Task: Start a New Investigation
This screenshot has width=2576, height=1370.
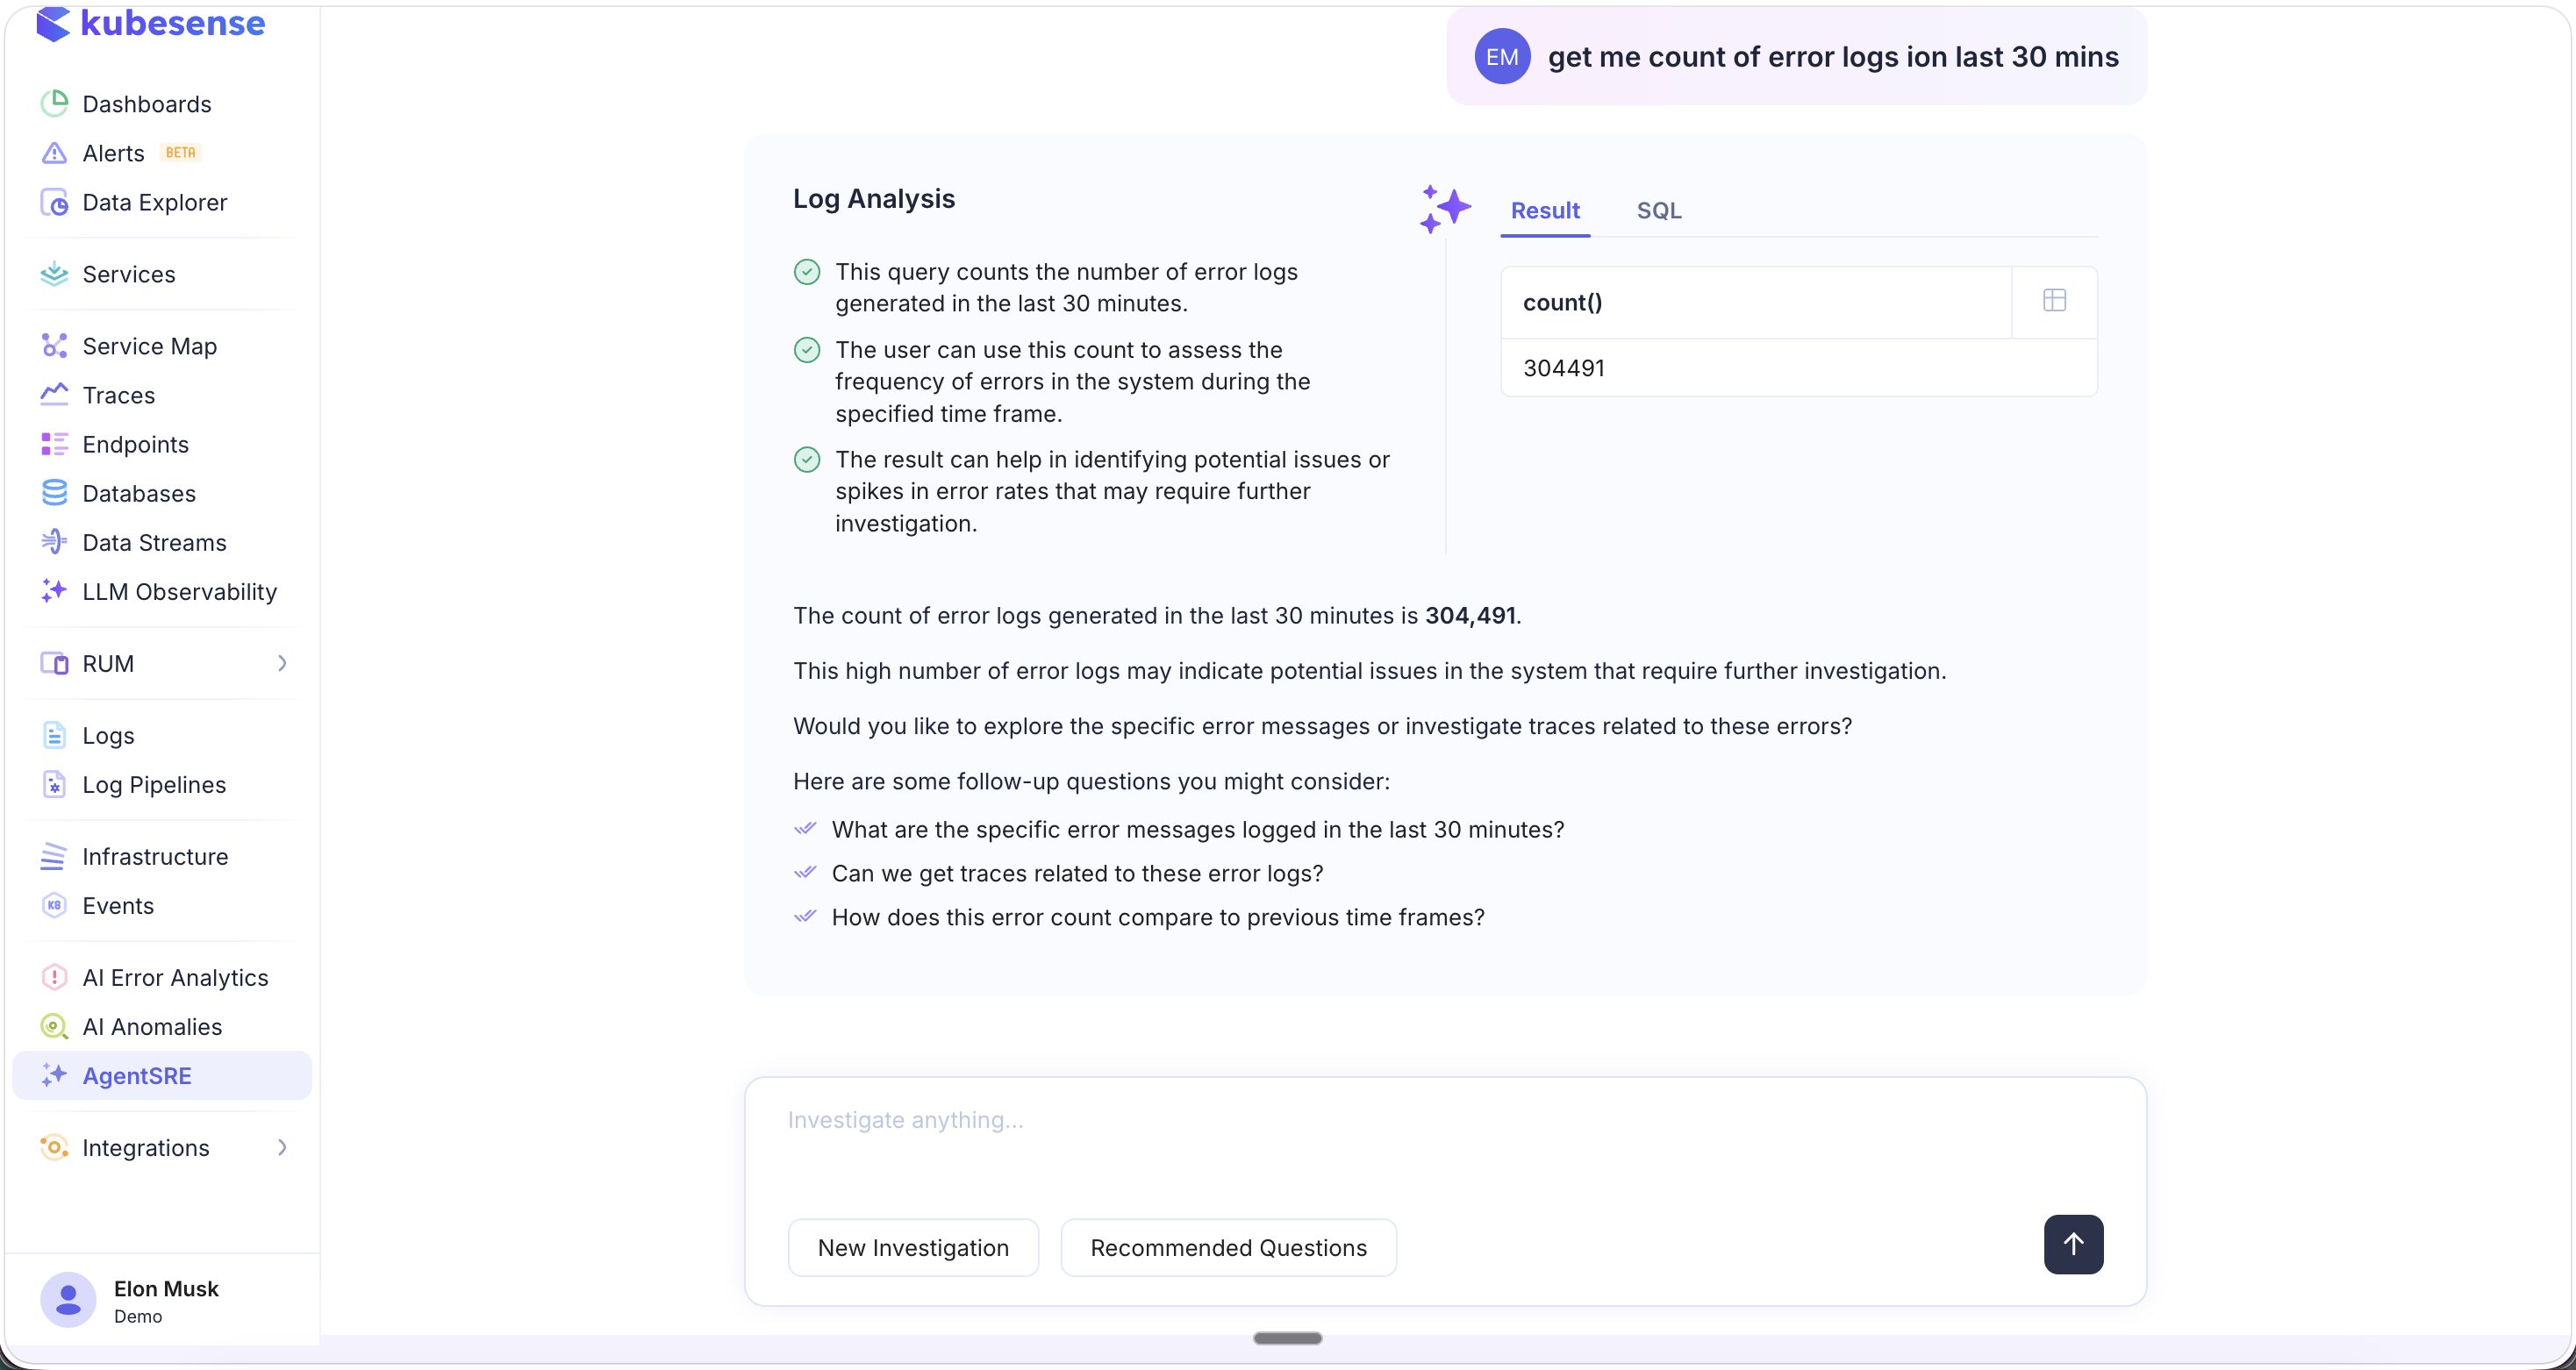Action: coord(913,1247)
